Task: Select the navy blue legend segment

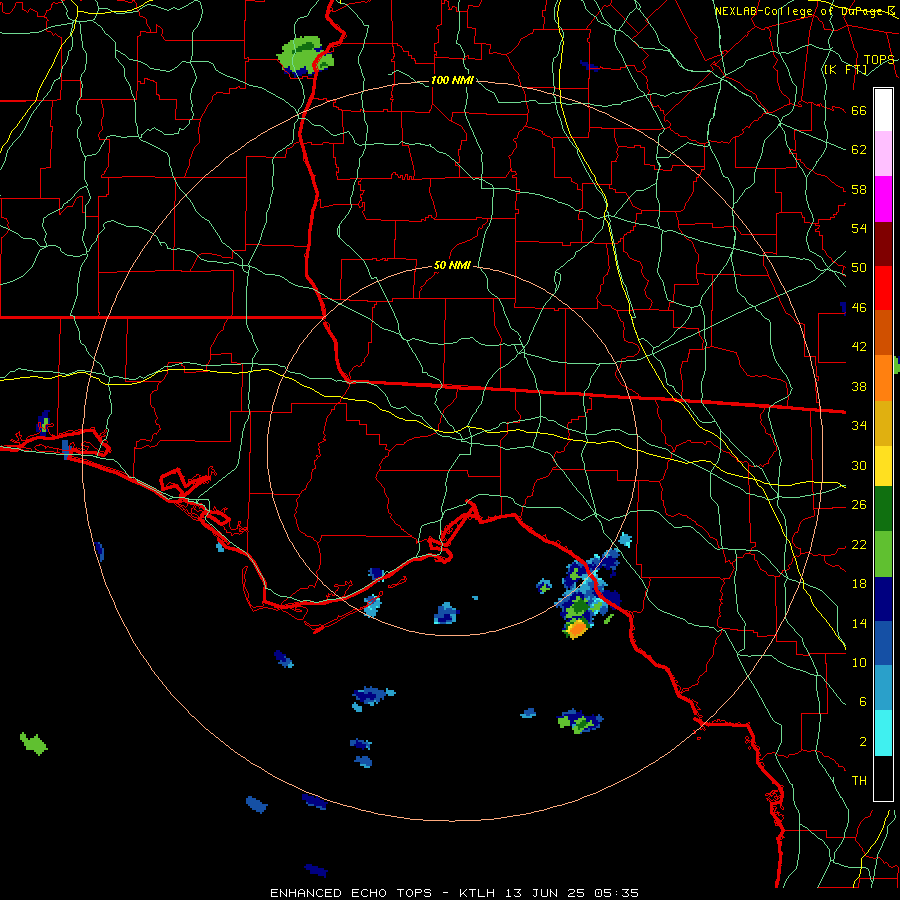Action: [x=883, y=599]
